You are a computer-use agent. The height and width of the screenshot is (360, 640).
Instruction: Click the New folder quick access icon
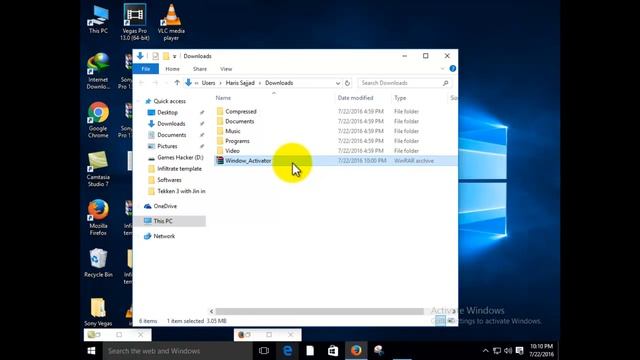(x=166, y=56)
